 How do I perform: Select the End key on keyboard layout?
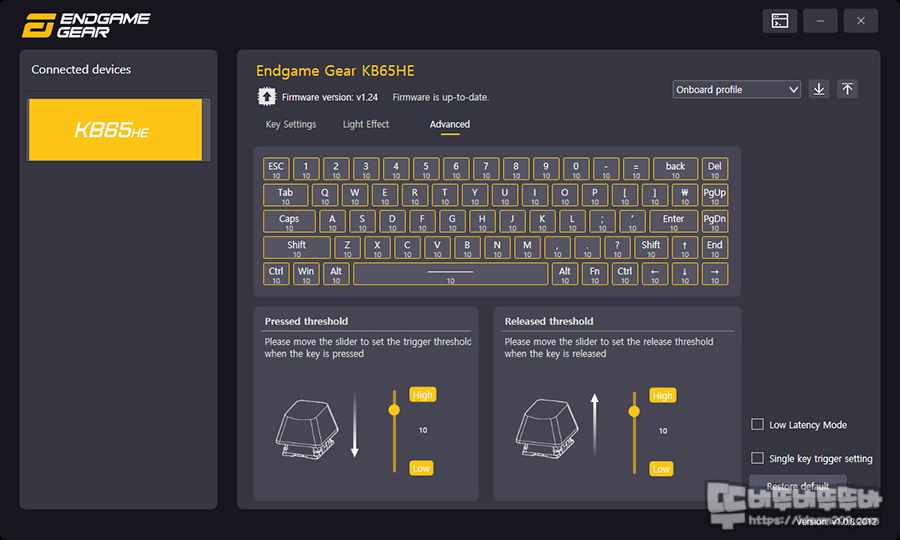715,247
